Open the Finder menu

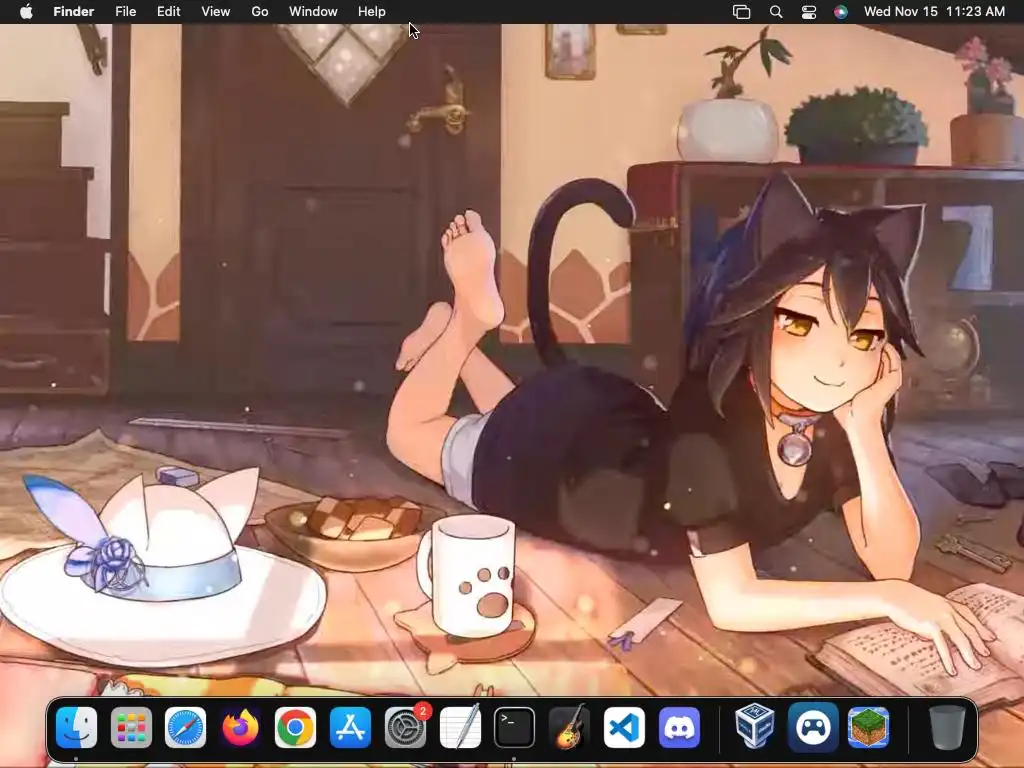74,12
